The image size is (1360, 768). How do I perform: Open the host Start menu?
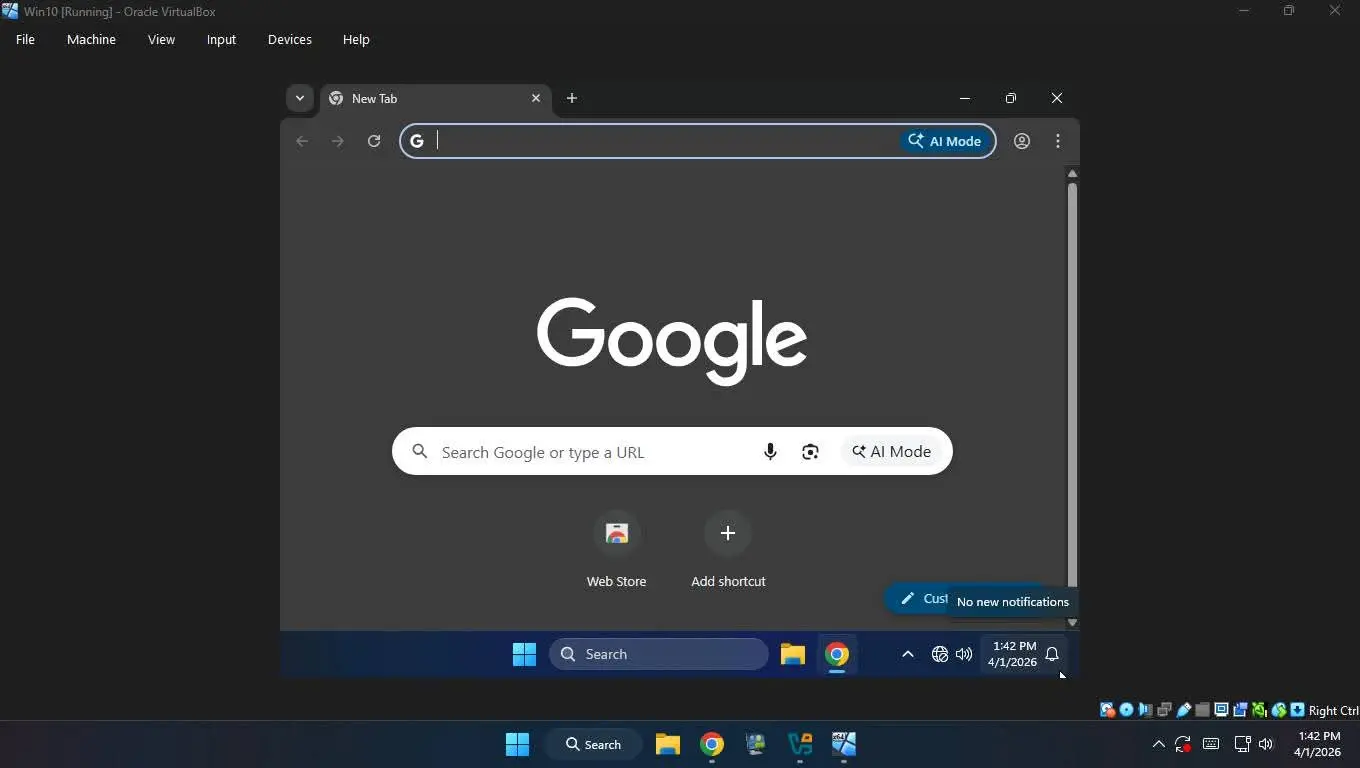(x=517, y=744)
